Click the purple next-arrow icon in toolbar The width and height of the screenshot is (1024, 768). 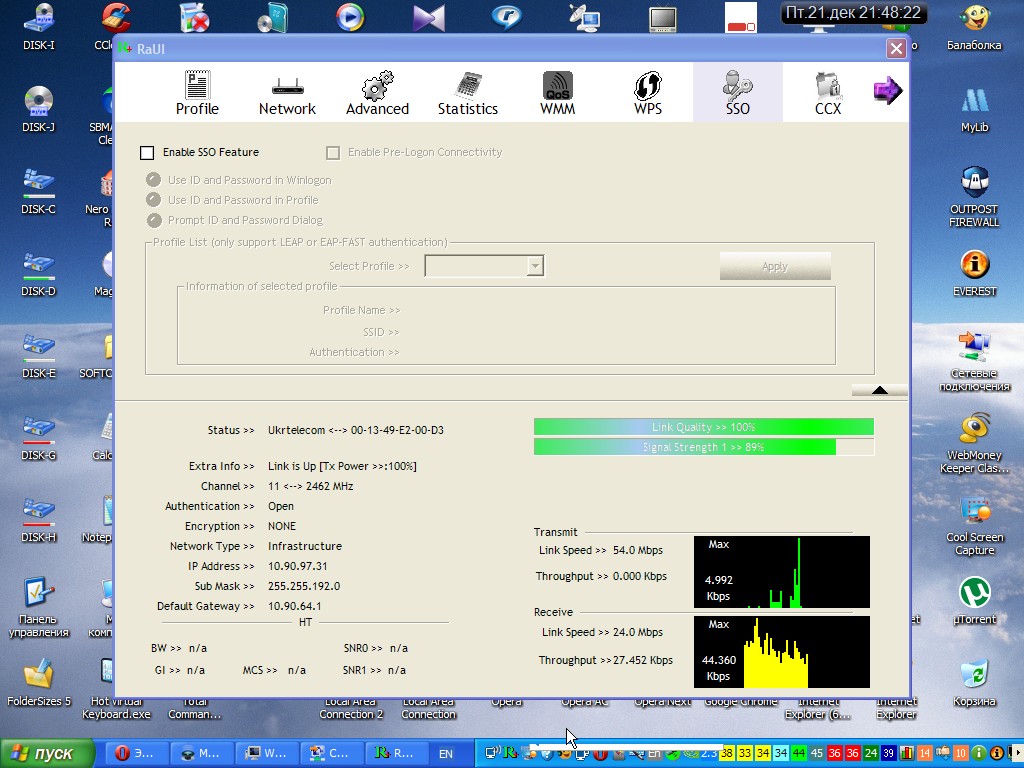887,91
